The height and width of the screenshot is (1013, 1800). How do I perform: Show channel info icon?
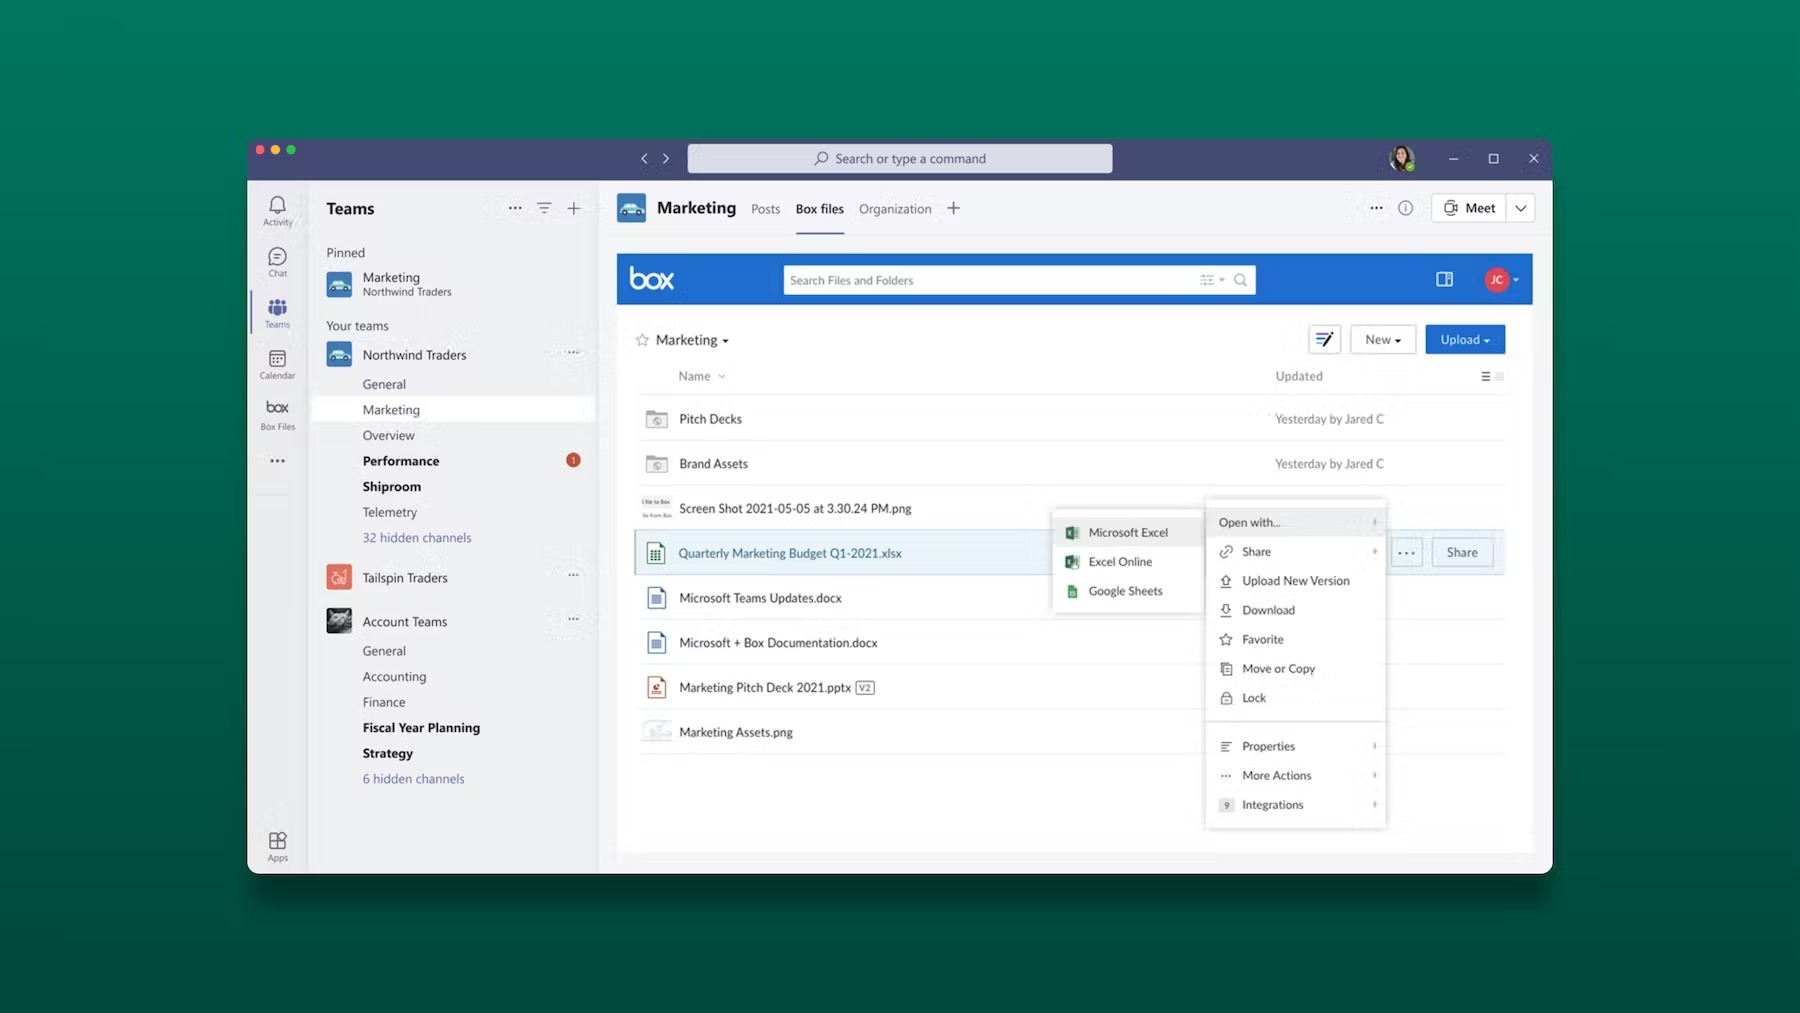pyautogui.click(x=1405, y=208)
